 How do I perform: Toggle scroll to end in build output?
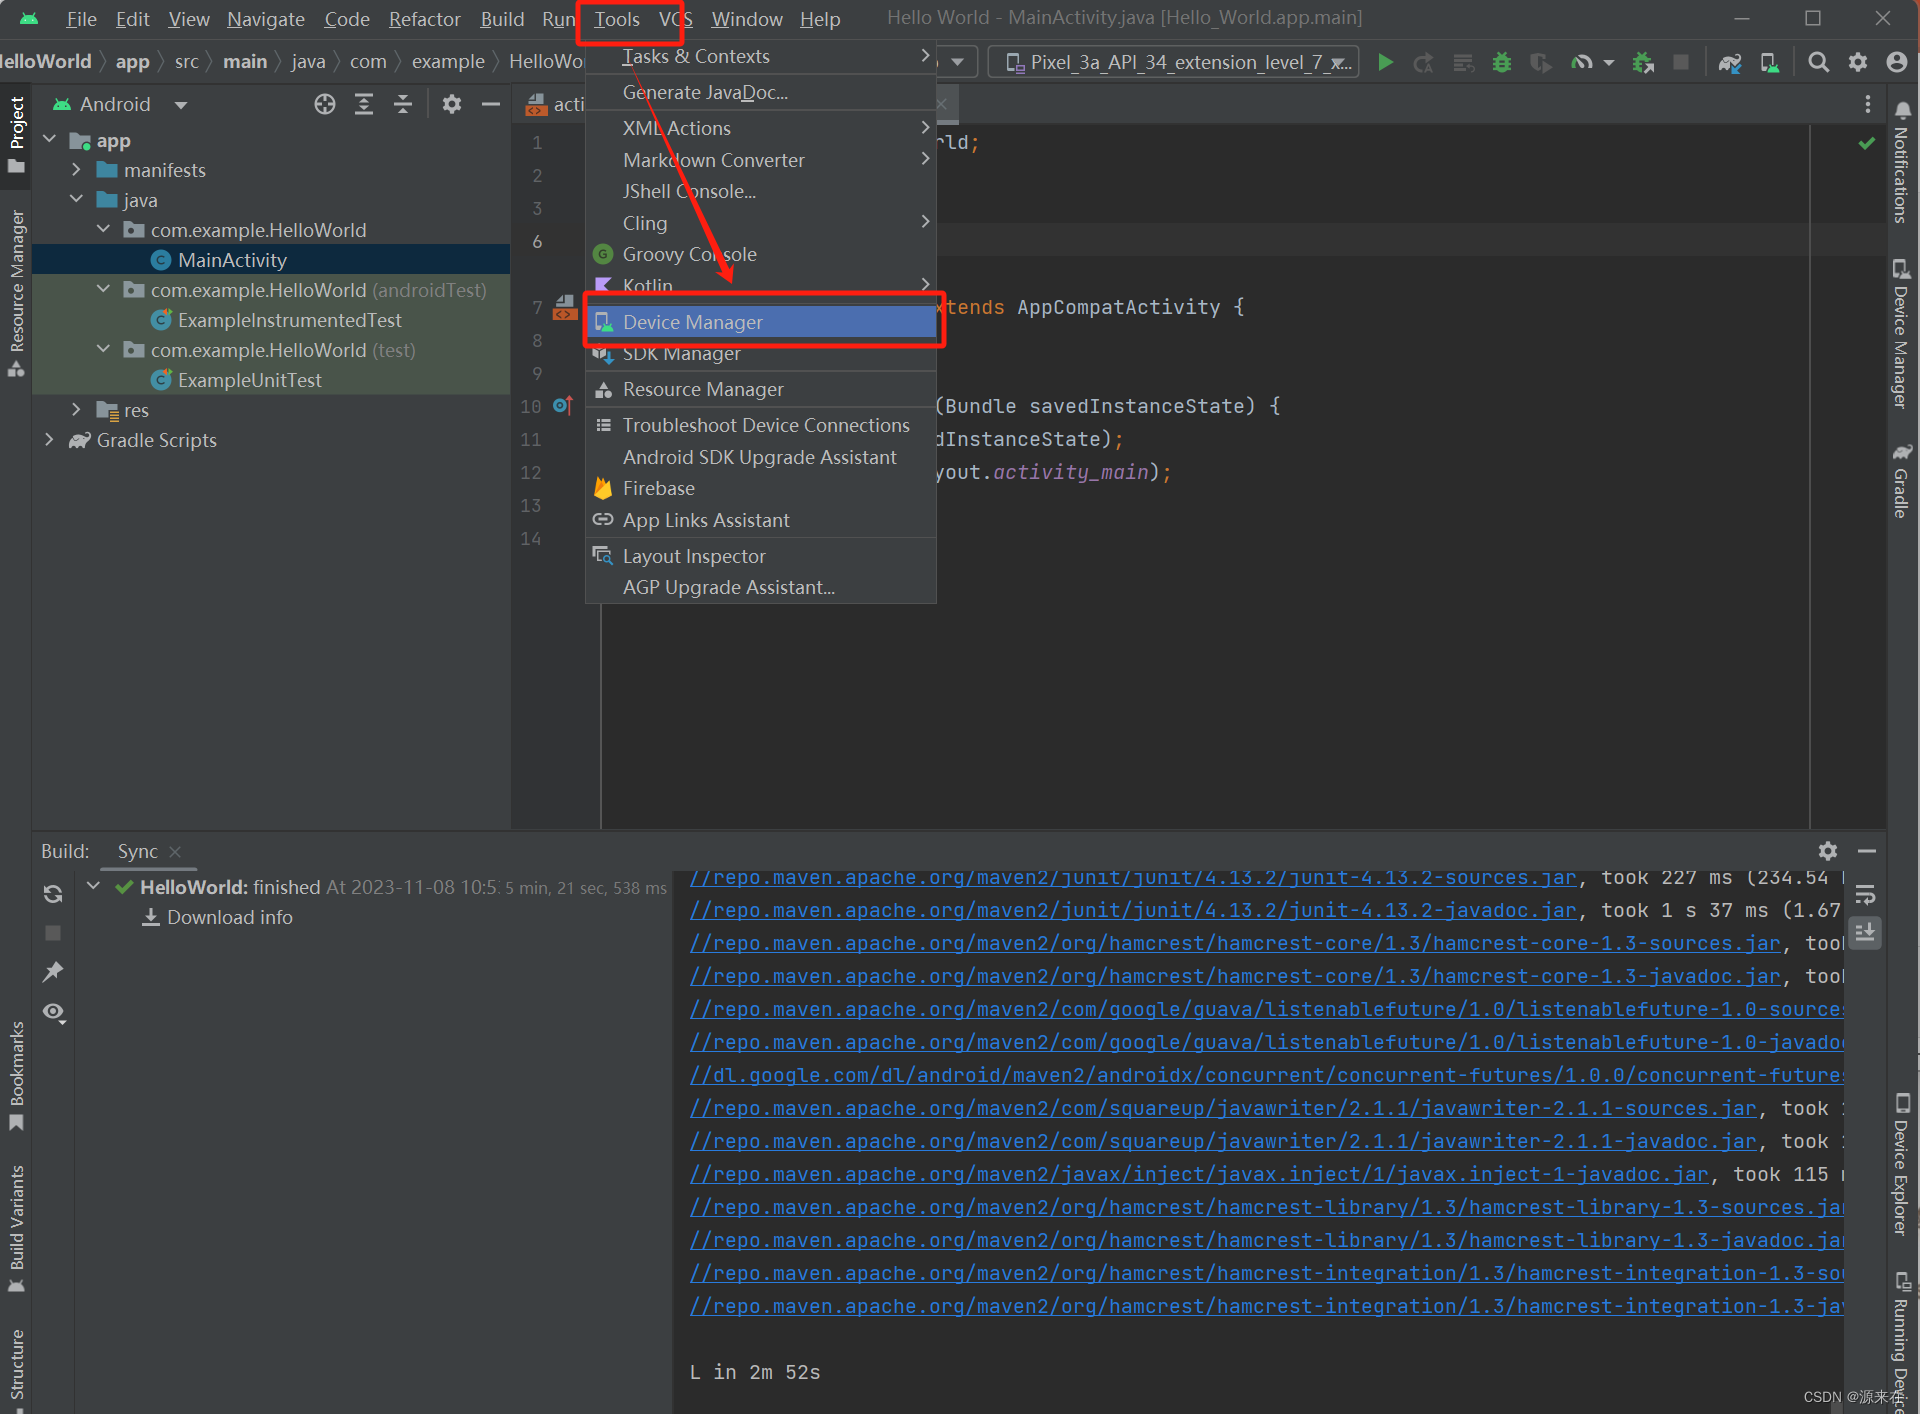[1865, 932]
